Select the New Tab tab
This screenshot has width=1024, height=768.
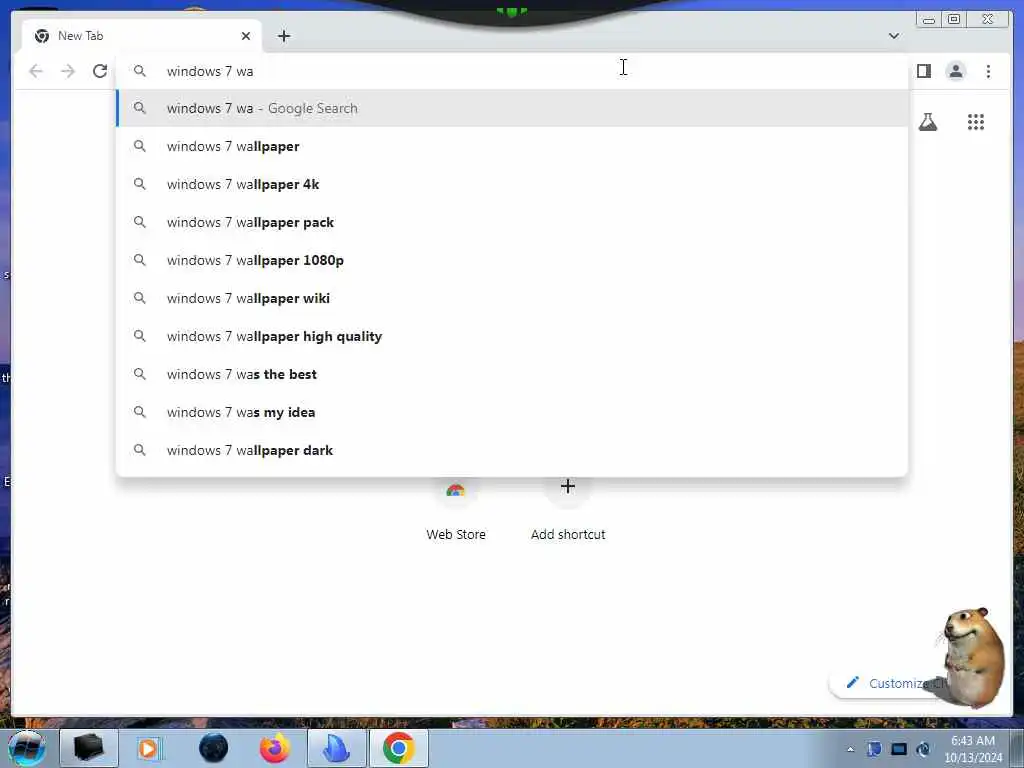point(141,36)
